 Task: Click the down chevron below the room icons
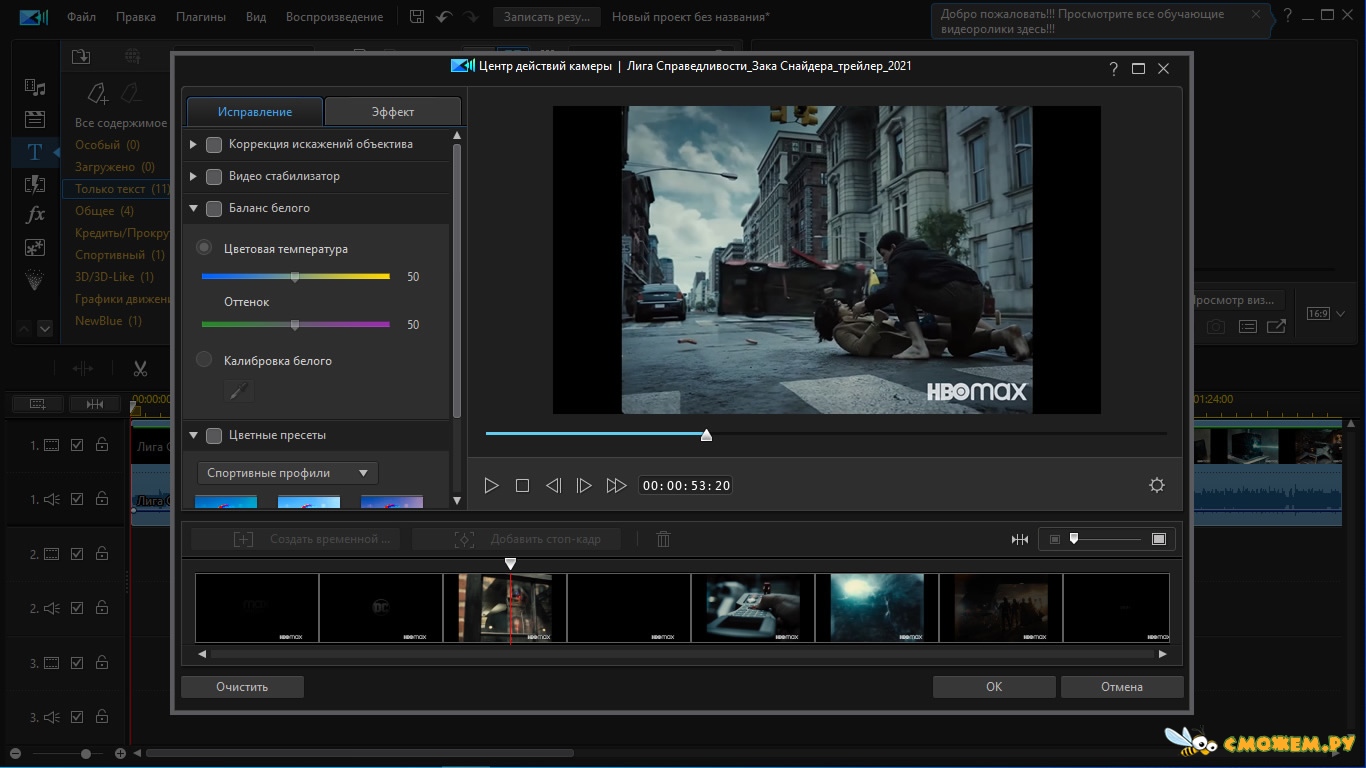point(45,328)
